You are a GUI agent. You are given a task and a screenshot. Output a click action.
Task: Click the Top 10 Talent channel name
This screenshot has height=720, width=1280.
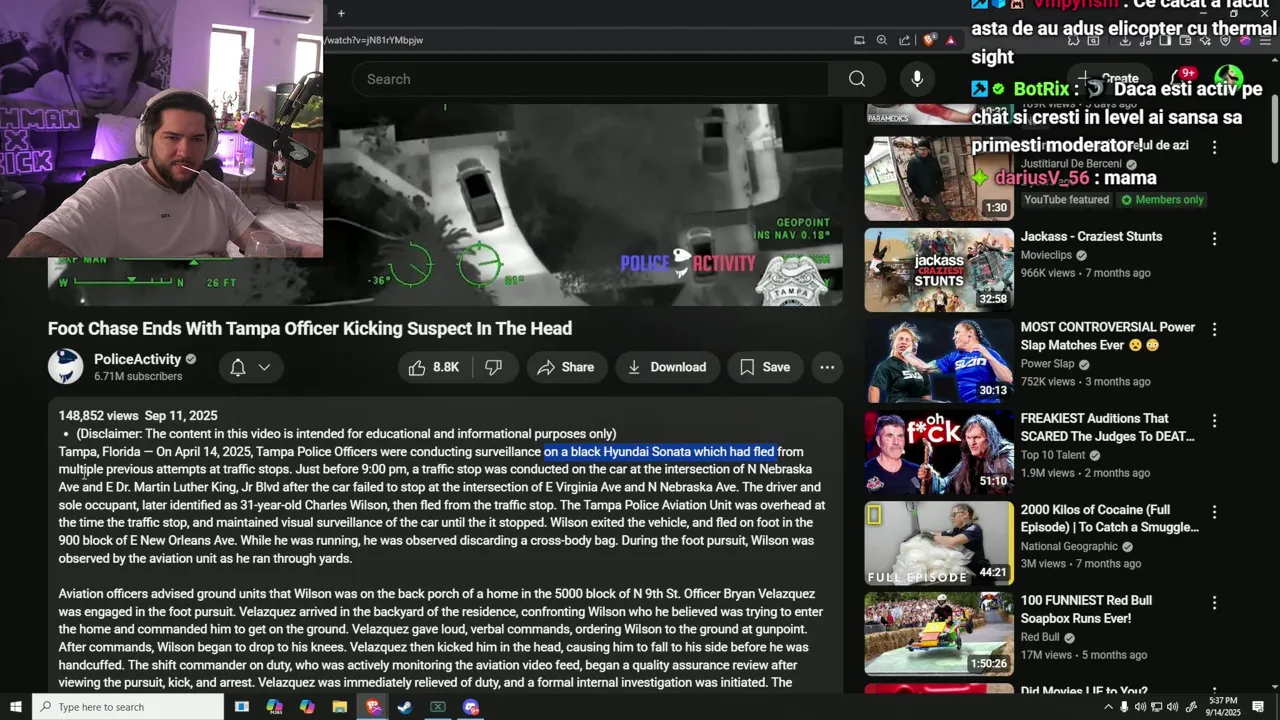[x=1053, y=455]
